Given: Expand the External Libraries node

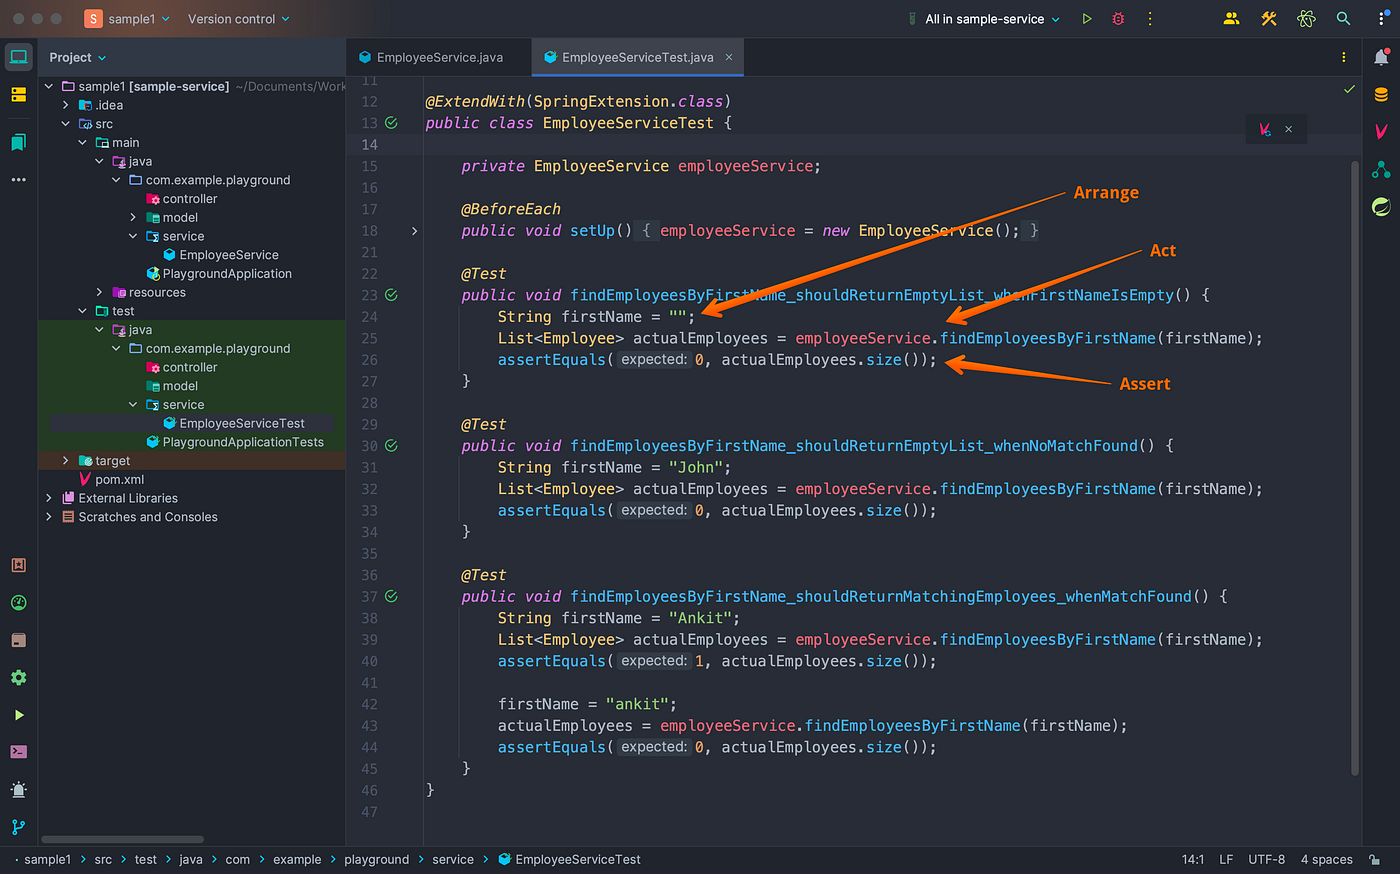Looking at the screenshot, I should click(49, 498).
